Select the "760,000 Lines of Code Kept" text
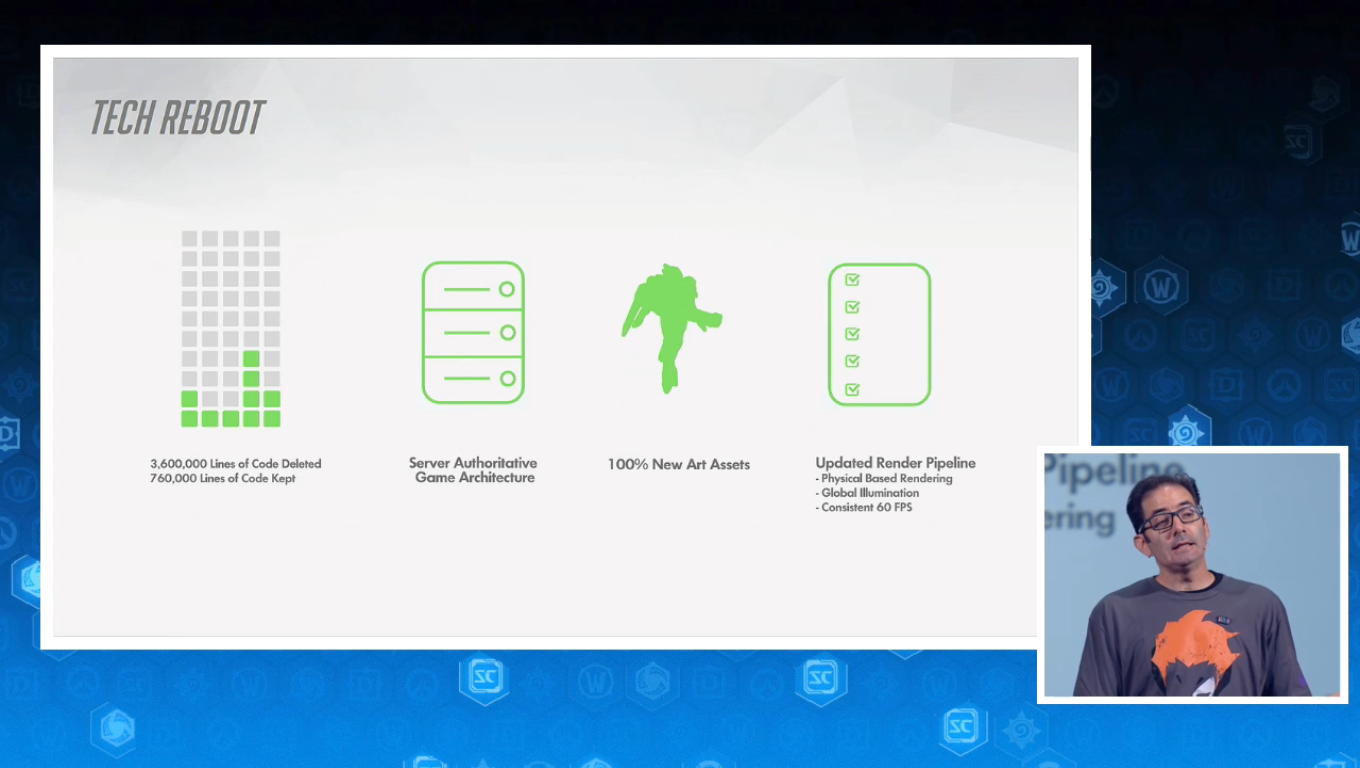Screen dimensions: 1360x768 point(223,478)
